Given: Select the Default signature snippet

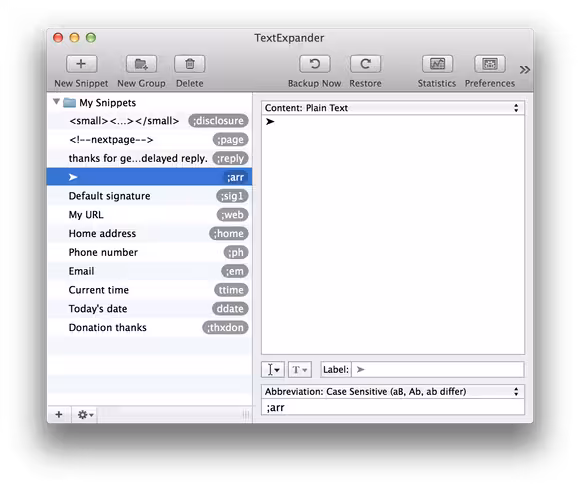Looking at the screenshot, I should coord(149,196).
